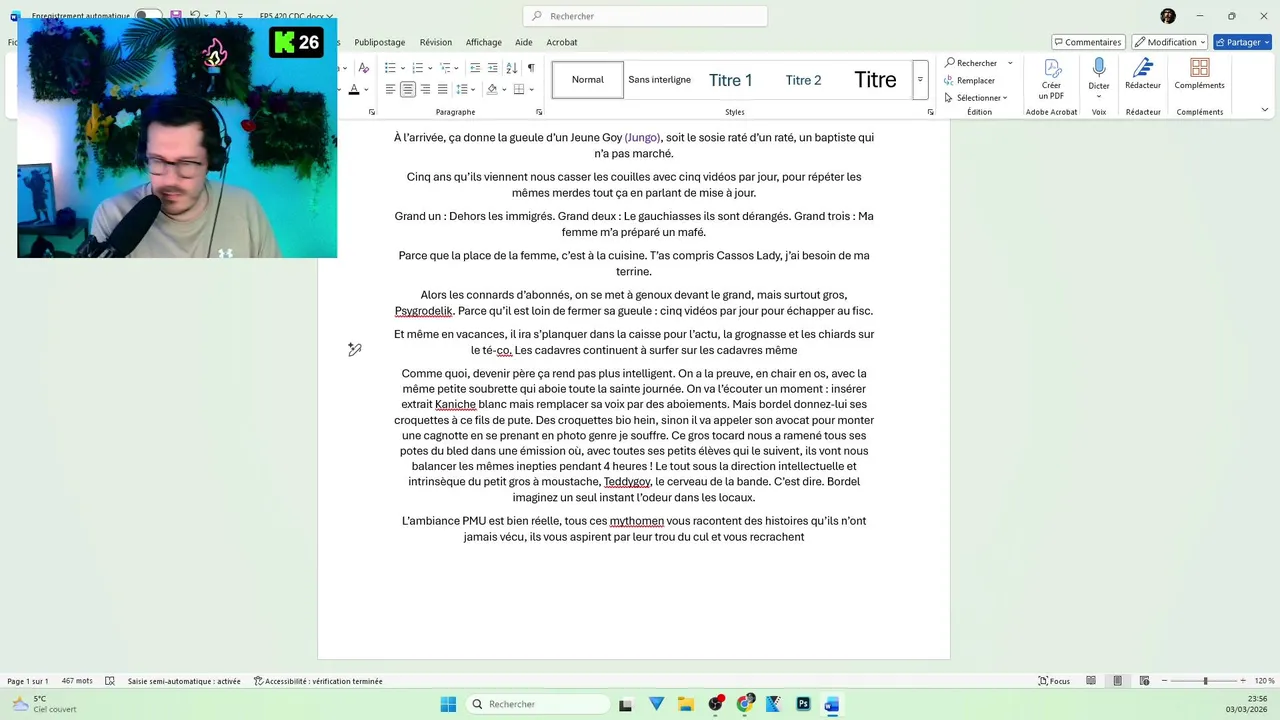Collapse the ribbon with the chevron
The width and height of the screenshot is (1280, 720).
point(1264,110)
